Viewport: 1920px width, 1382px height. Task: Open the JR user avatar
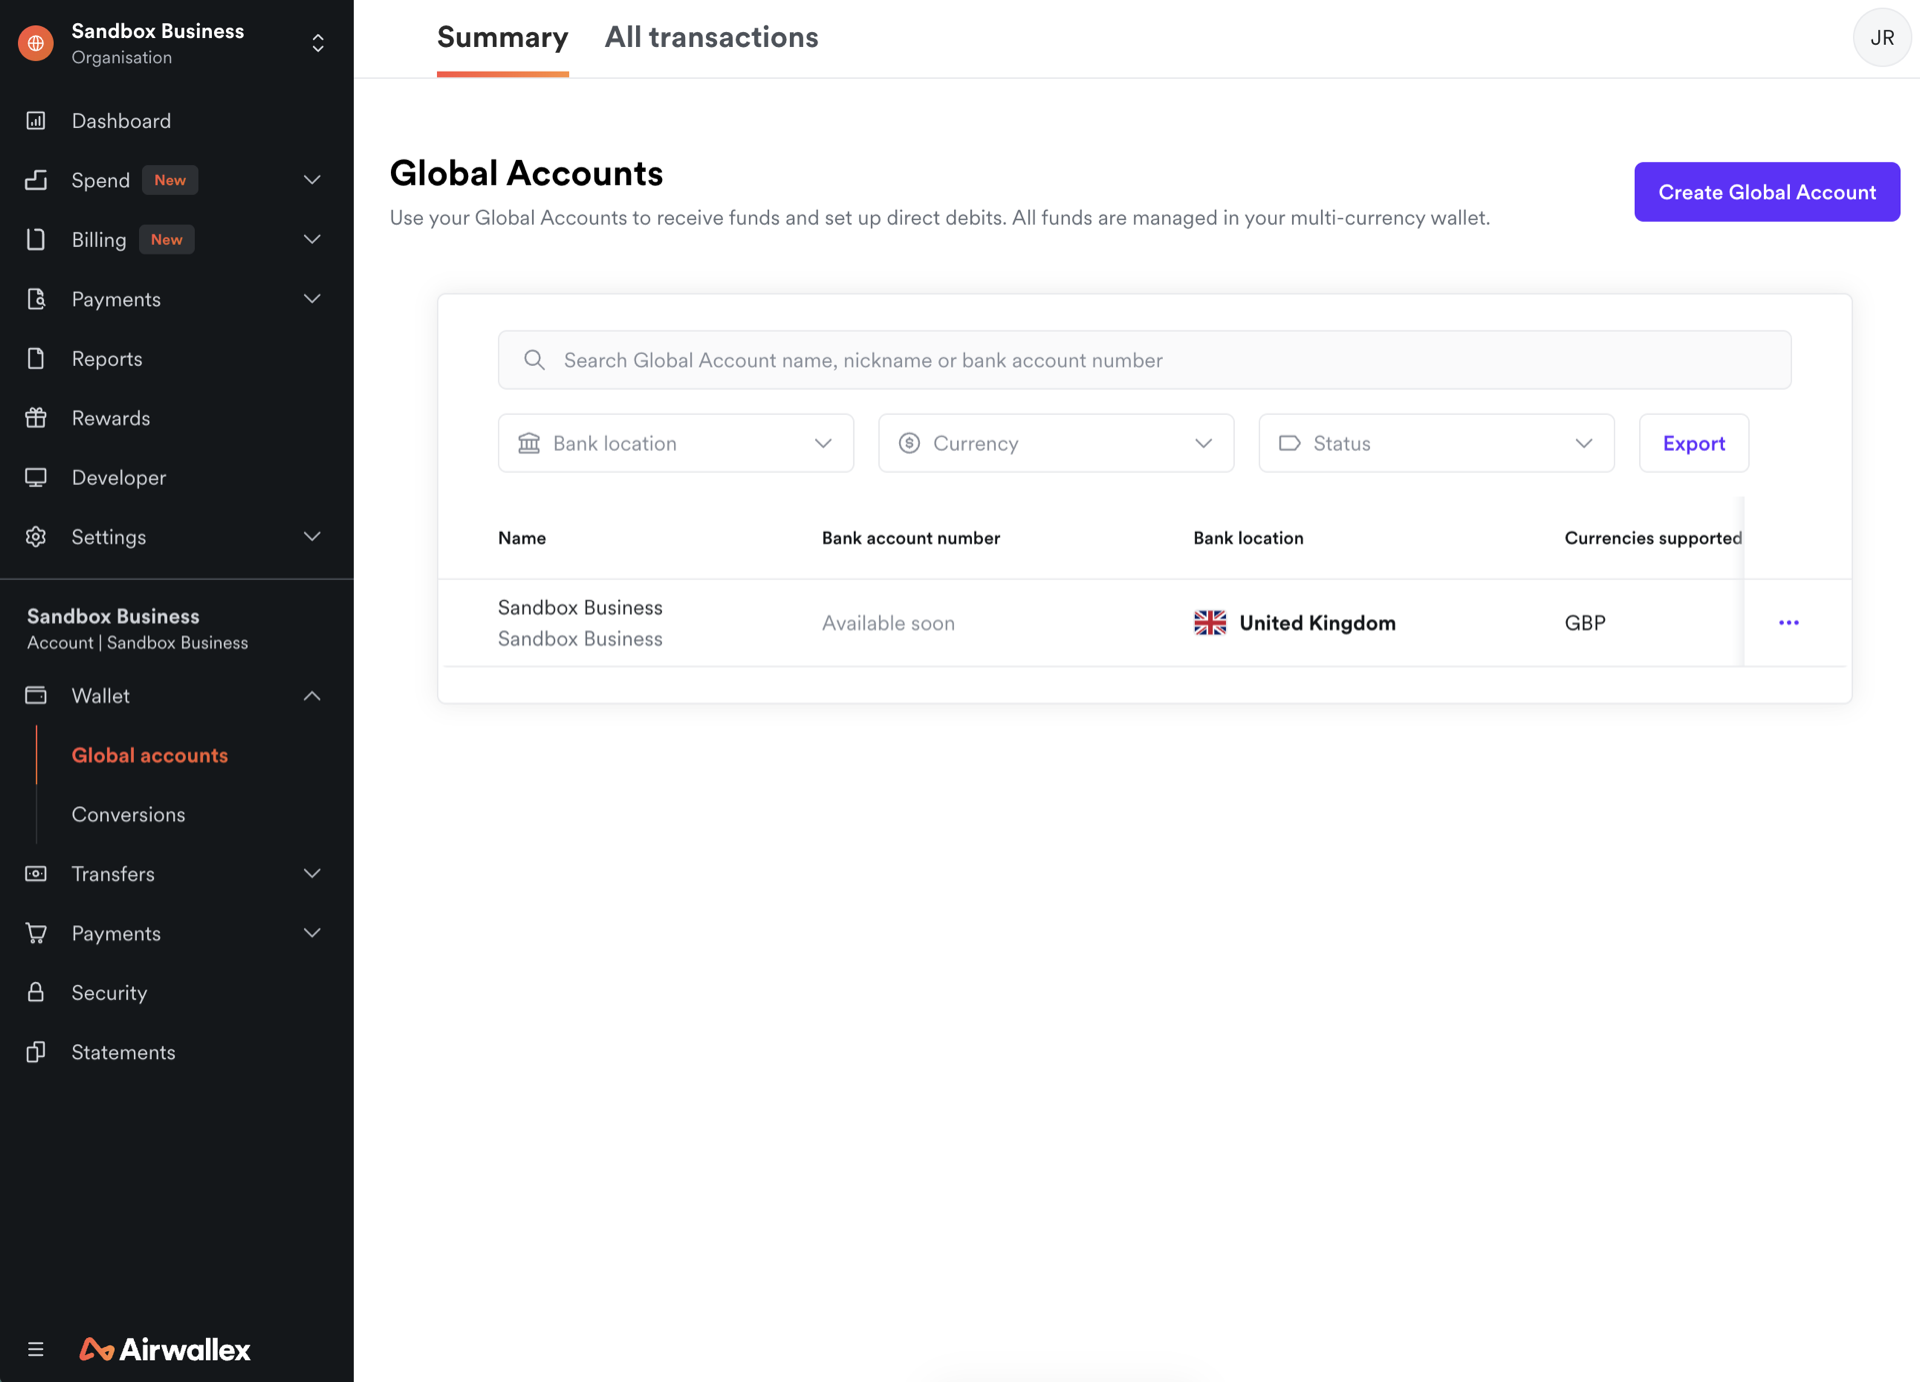click(1882, 38)
